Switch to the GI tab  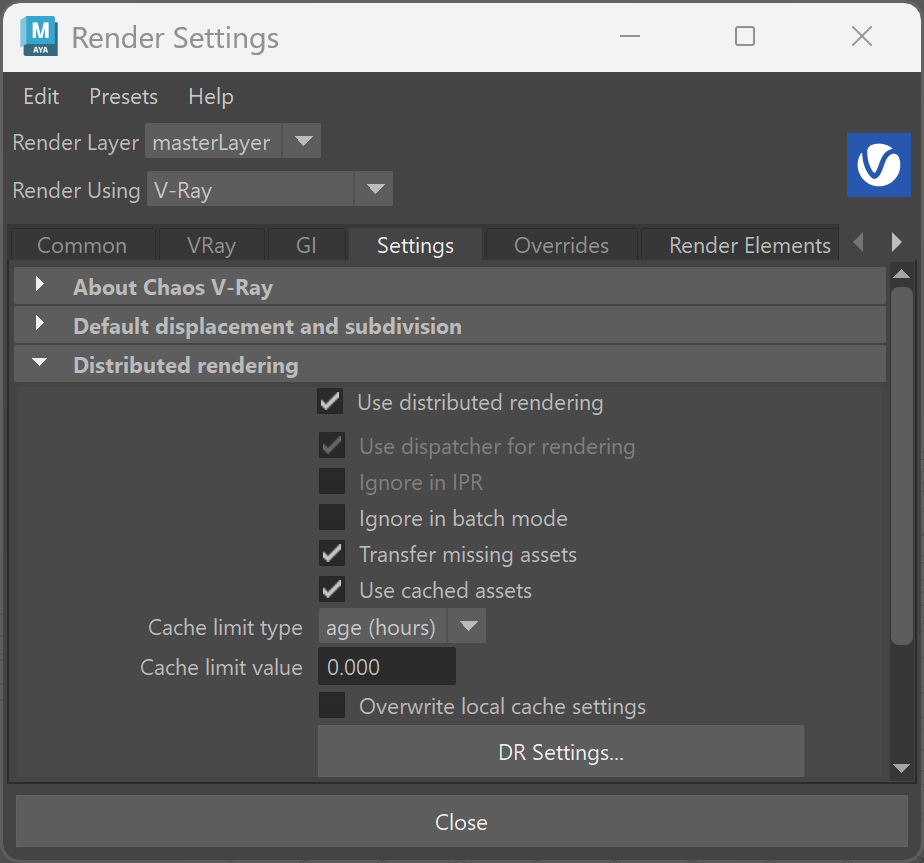[306, 245]
